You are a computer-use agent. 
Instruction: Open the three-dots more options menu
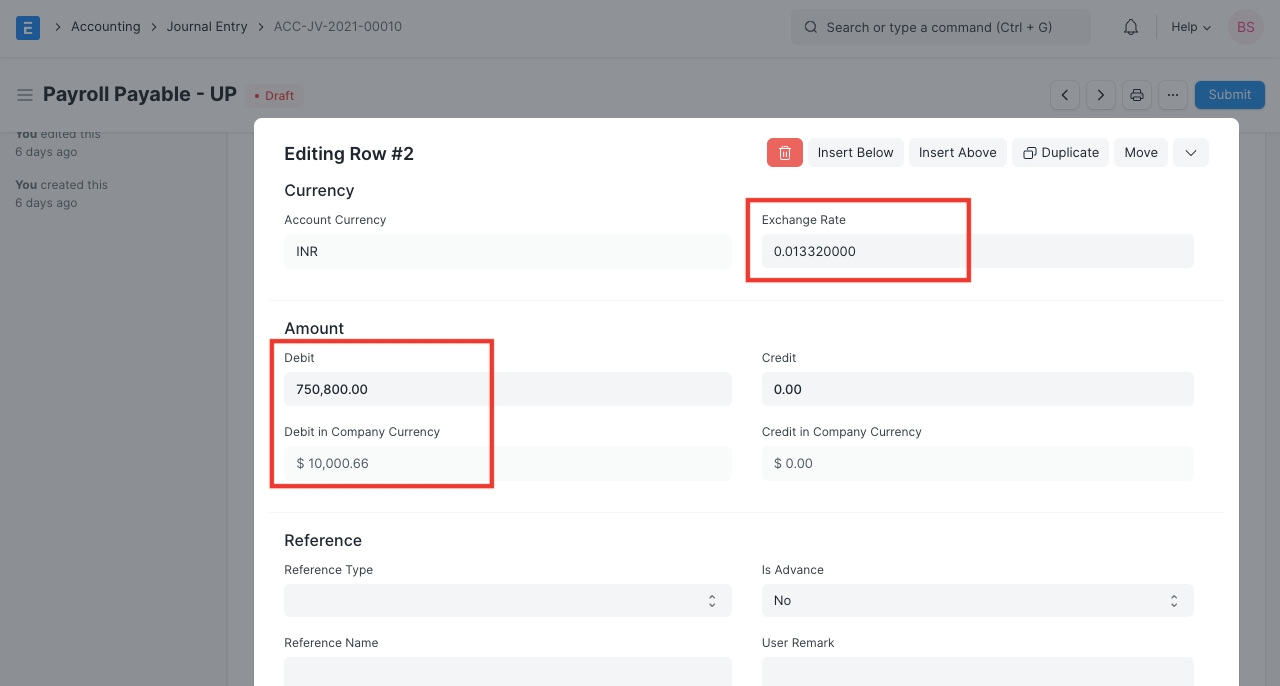pyautogui.click(x=1173, y=95)
